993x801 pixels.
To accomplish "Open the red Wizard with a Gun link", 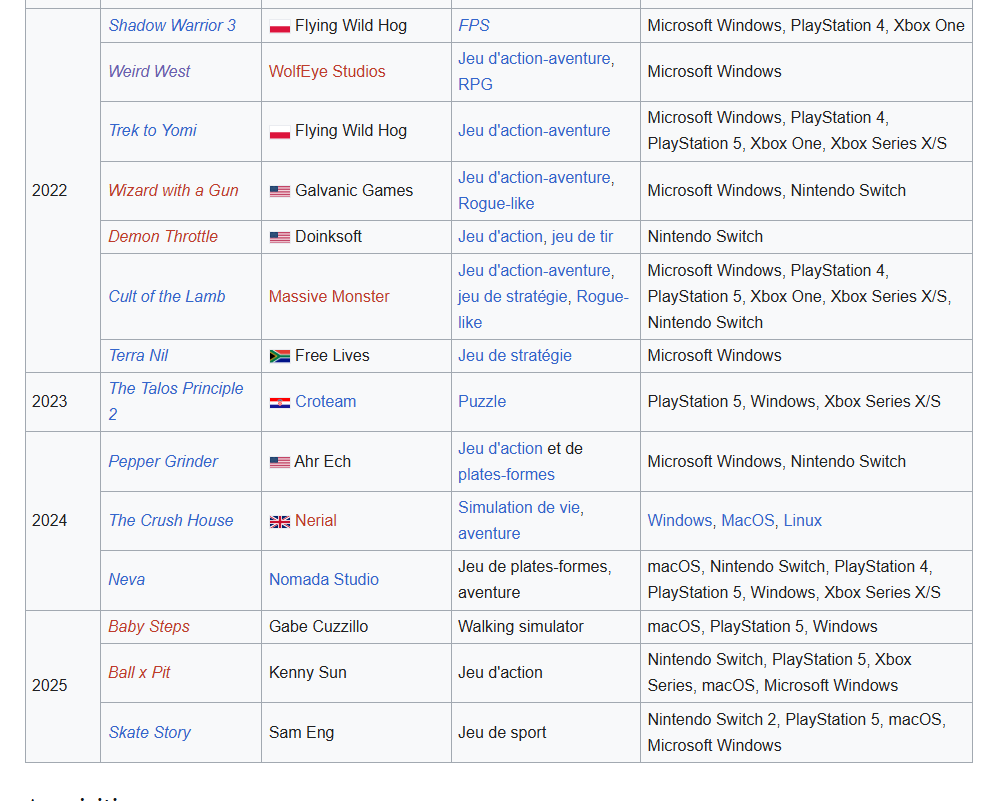I will (x=173, y=191).
